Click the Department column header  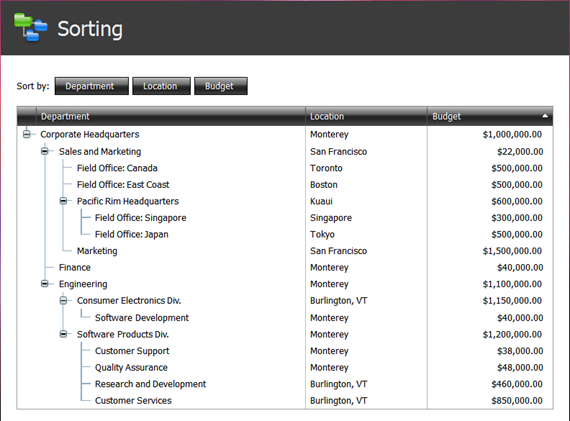170,116
